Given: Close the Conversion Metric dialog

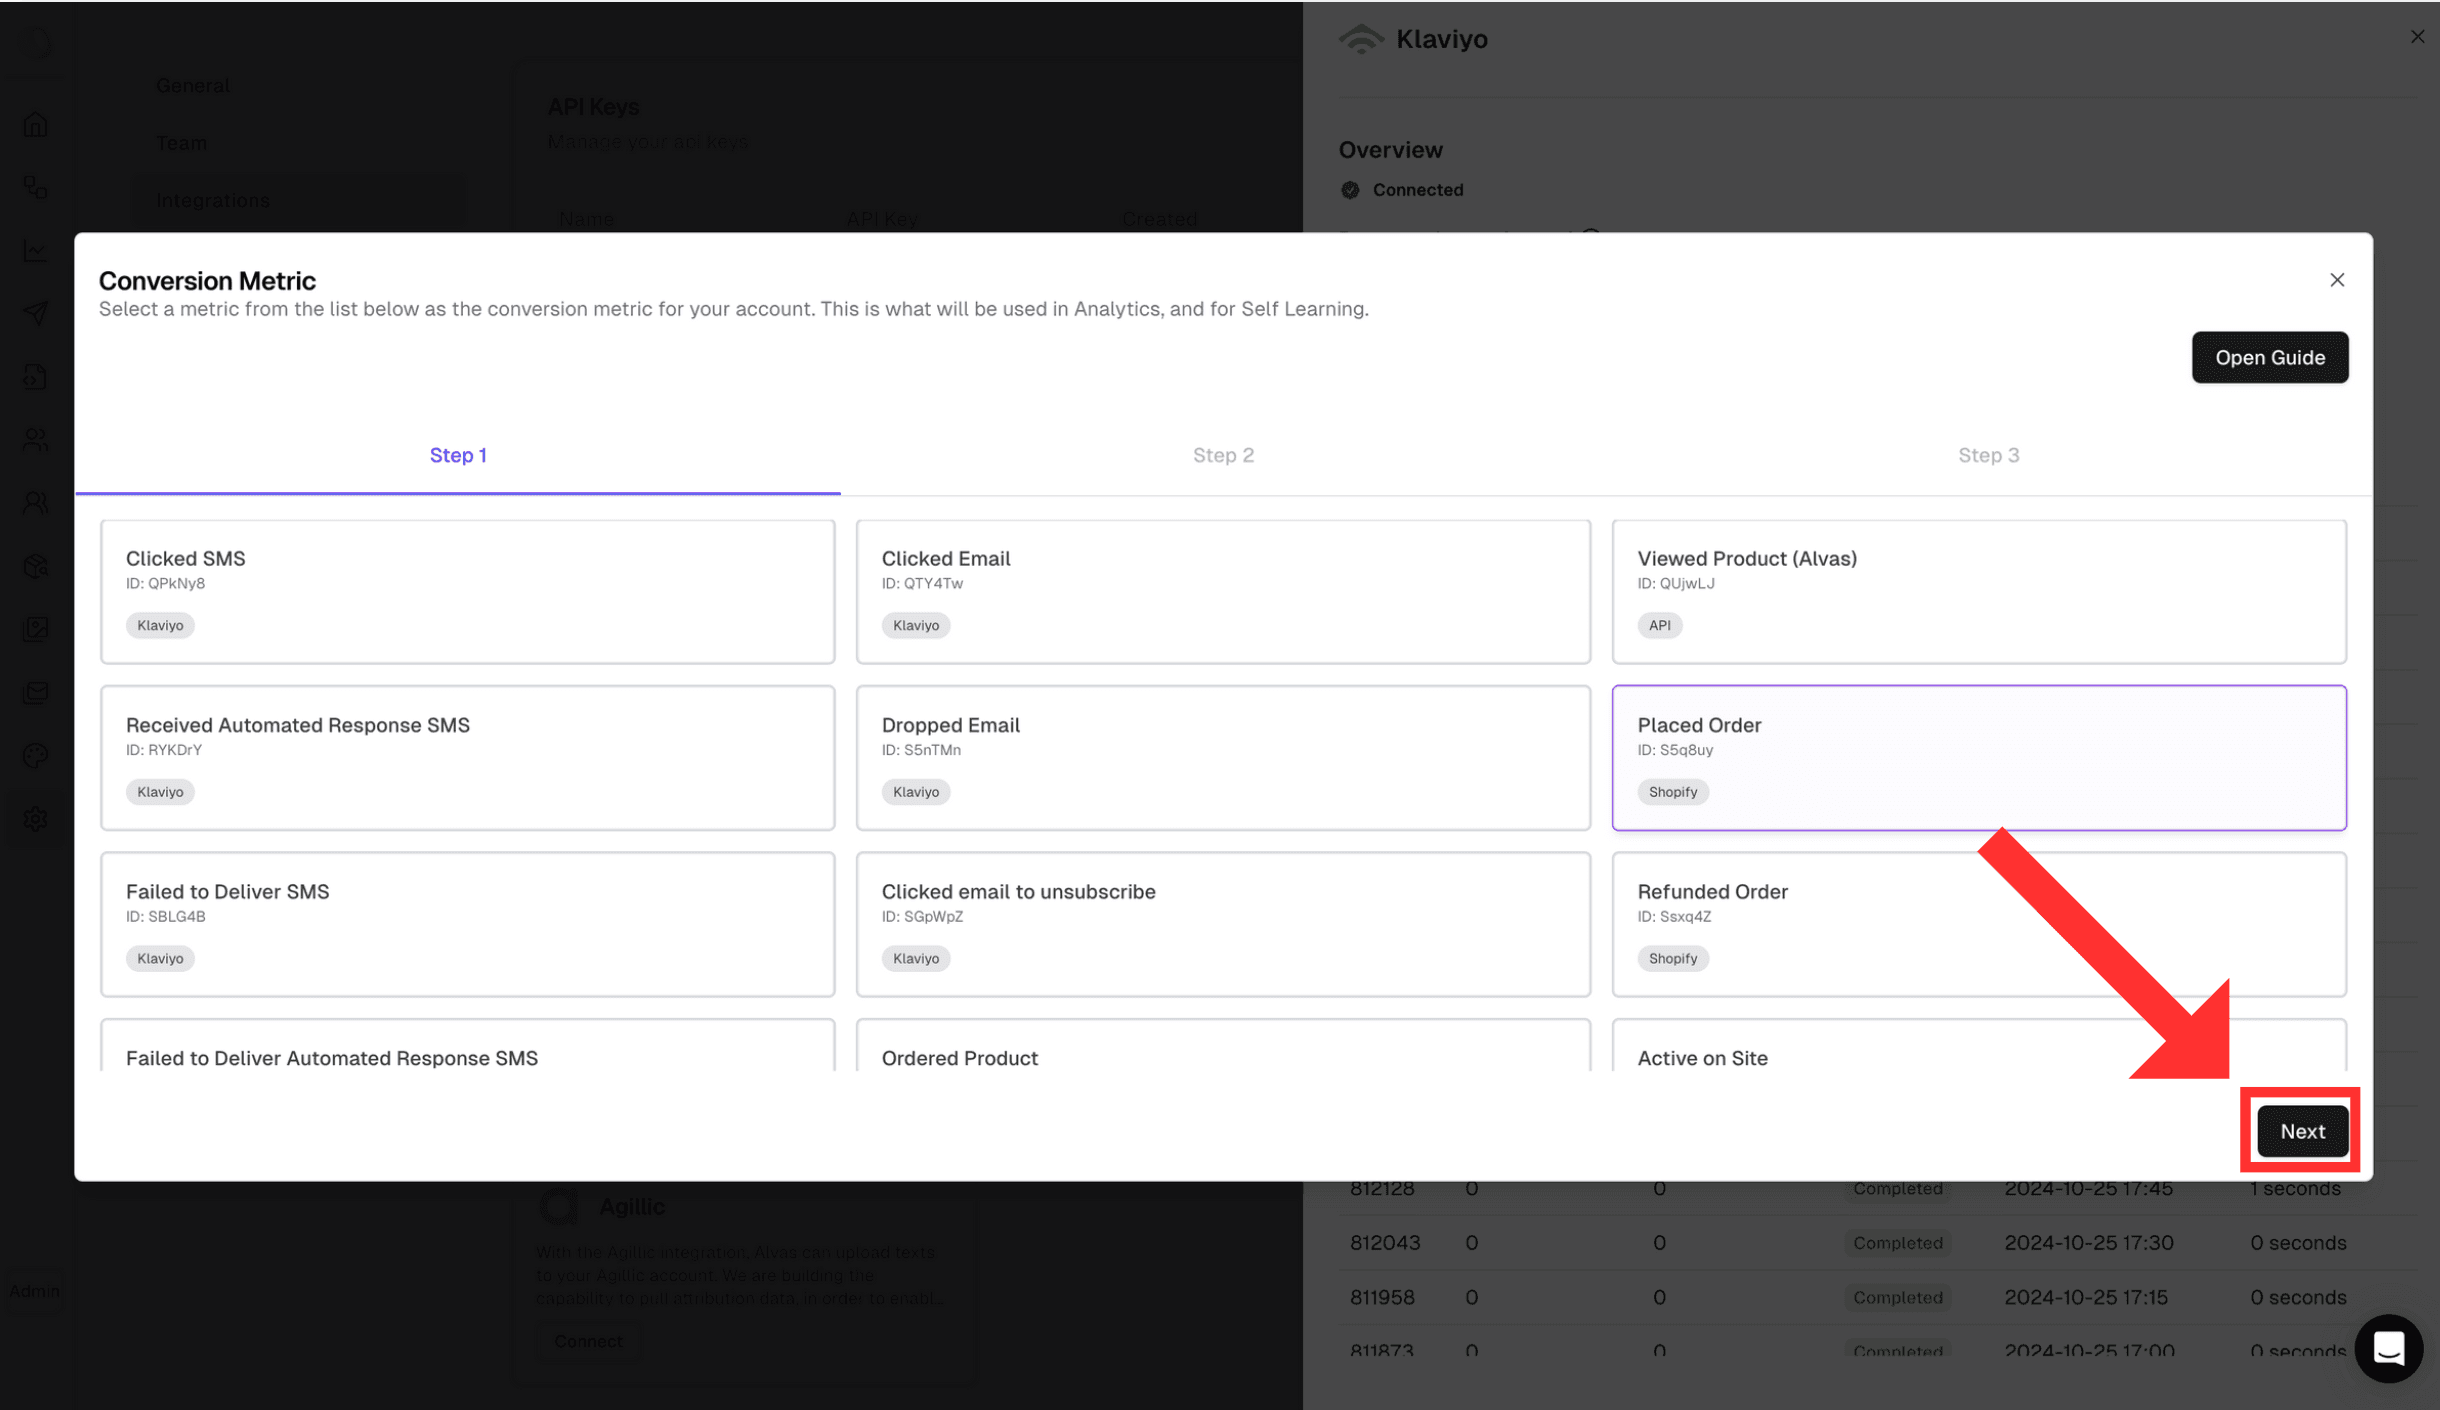Looking at the screenshot, I should (2336, 280).
